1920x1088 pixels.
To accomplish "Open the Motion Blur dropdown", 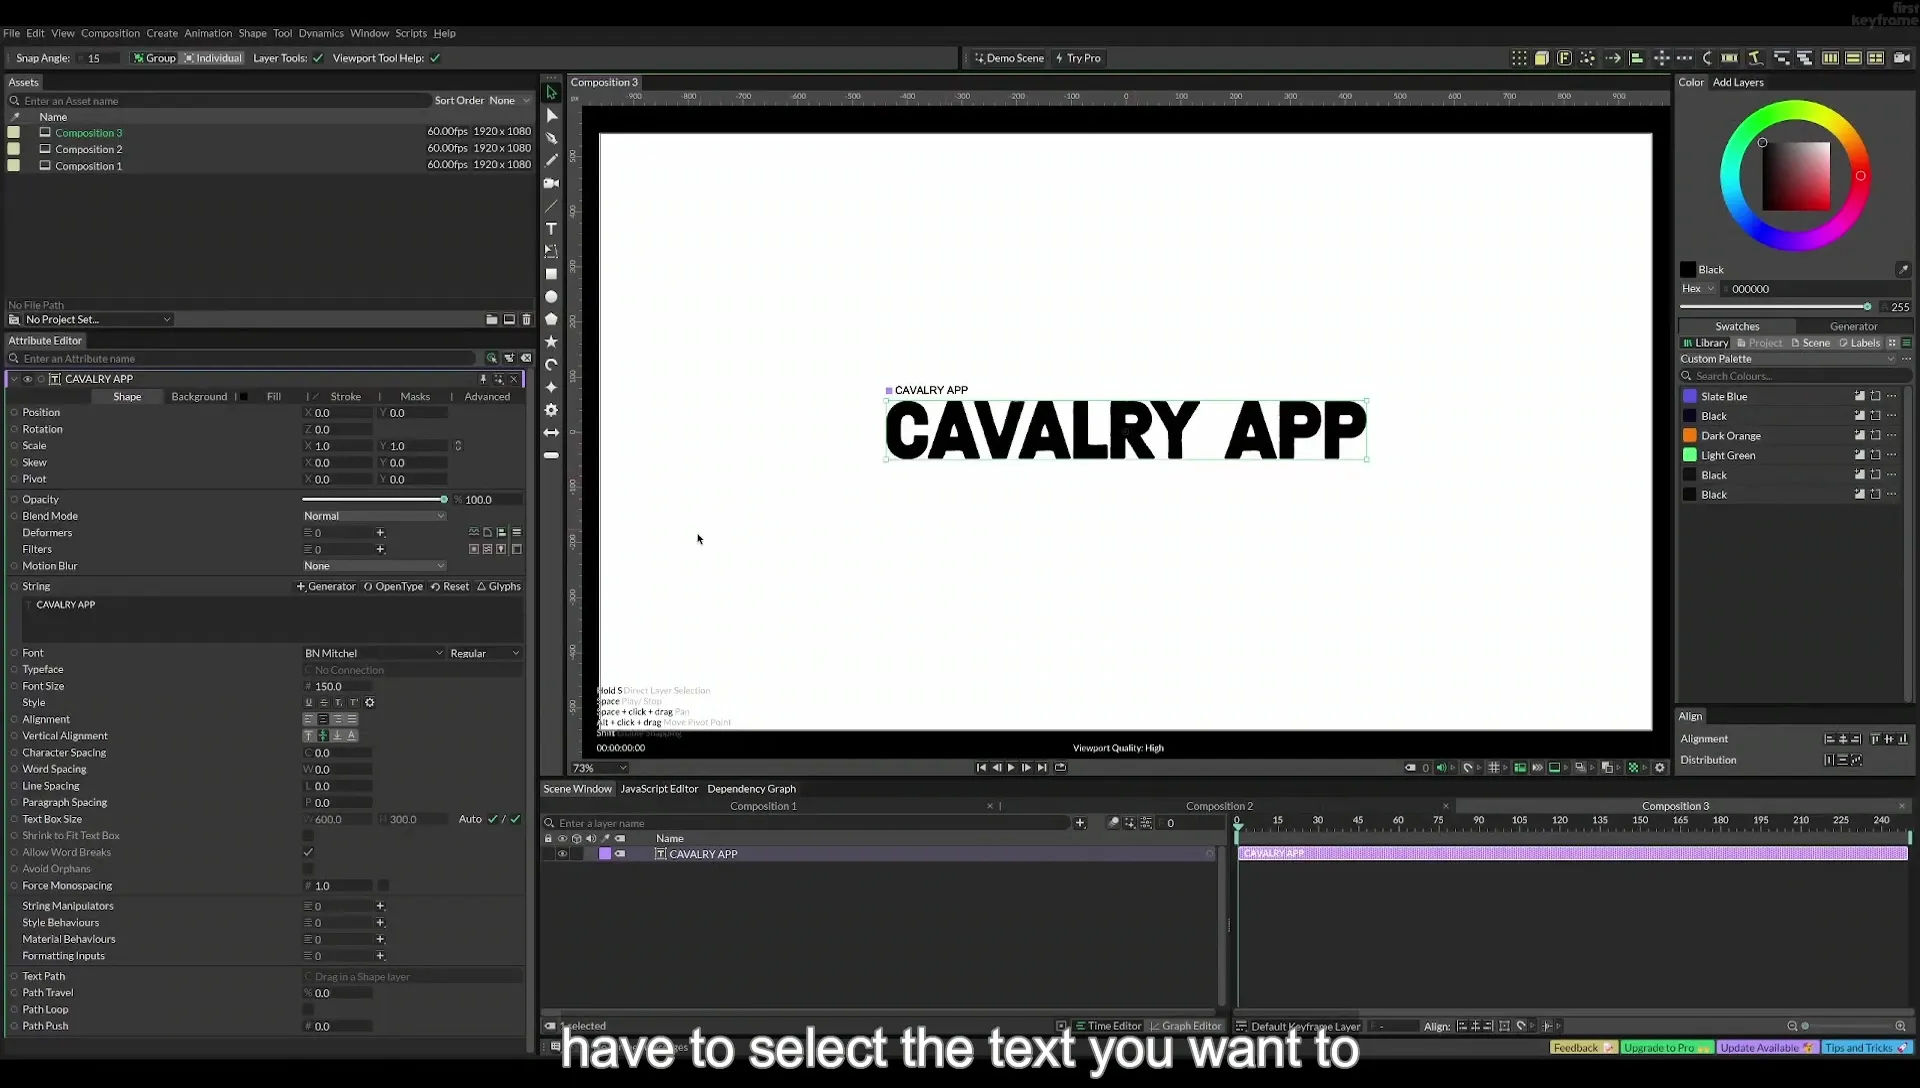I will click(x=374, y=566).
